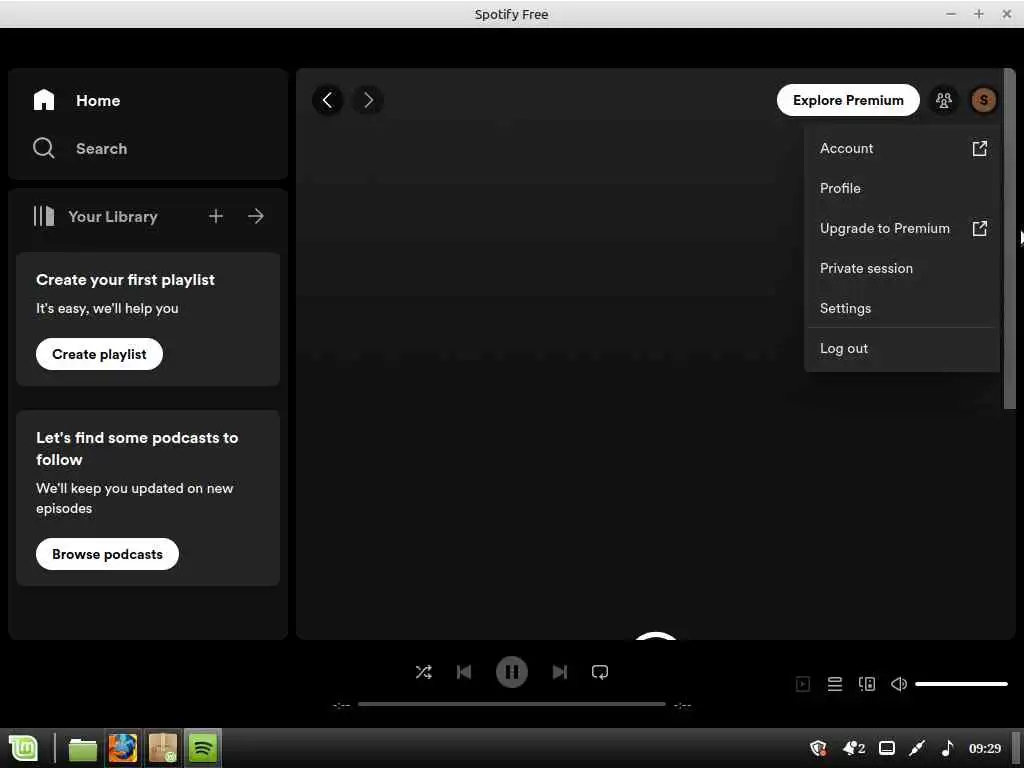This screenshot has height=768, width=1024.
Task: Click the Browse podcasts button
Action: pos(107,554)
